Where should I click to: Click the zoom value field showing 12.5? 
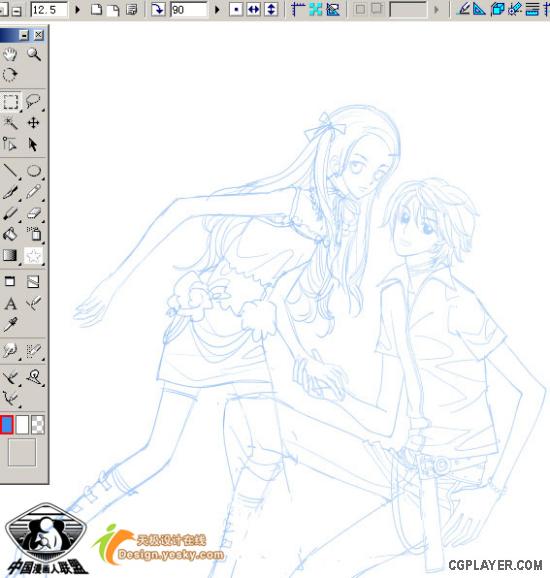pos(49,10)
